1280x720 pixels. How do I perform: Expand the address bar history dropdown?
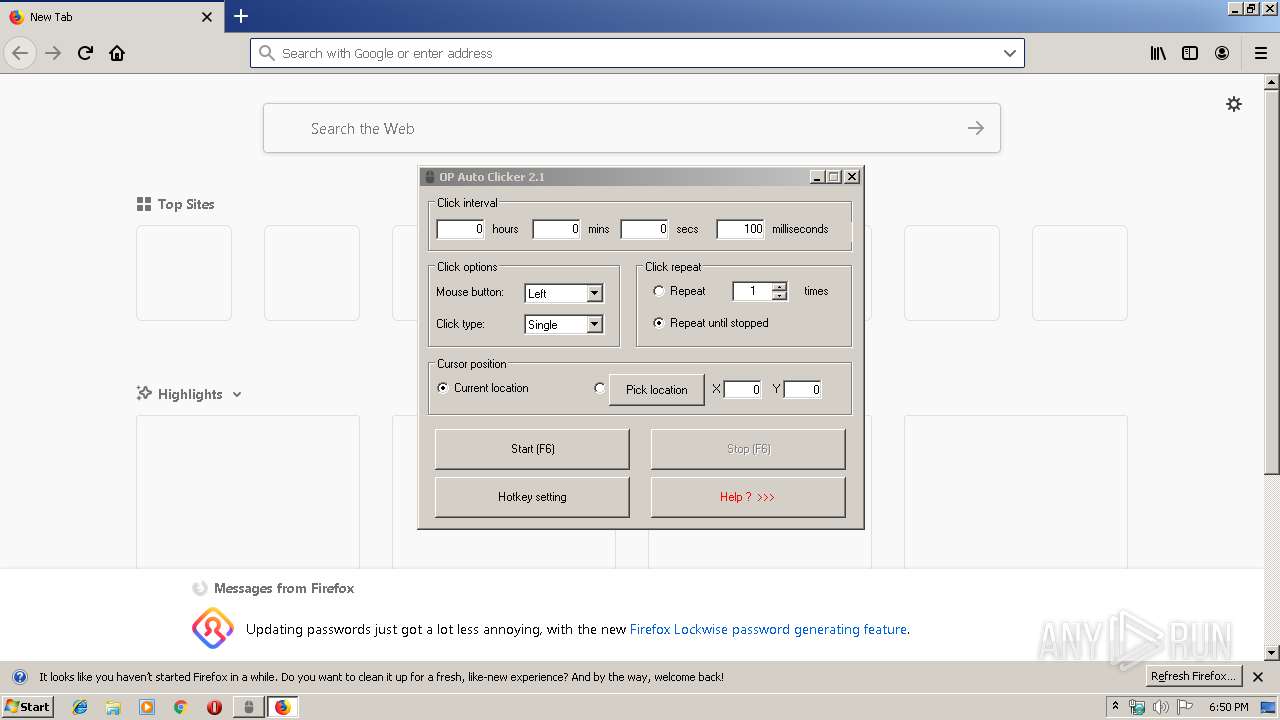point(1010,53)
